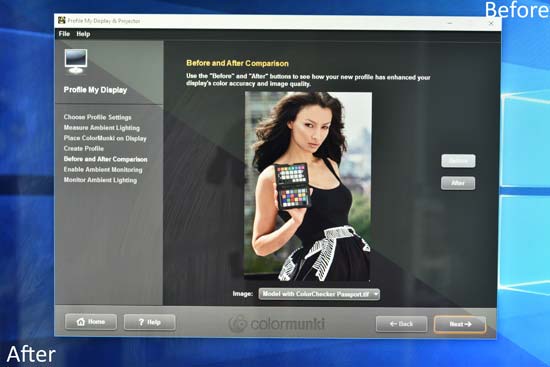
Task: Open the Help menu in menu bar
Action: [83, 34]
